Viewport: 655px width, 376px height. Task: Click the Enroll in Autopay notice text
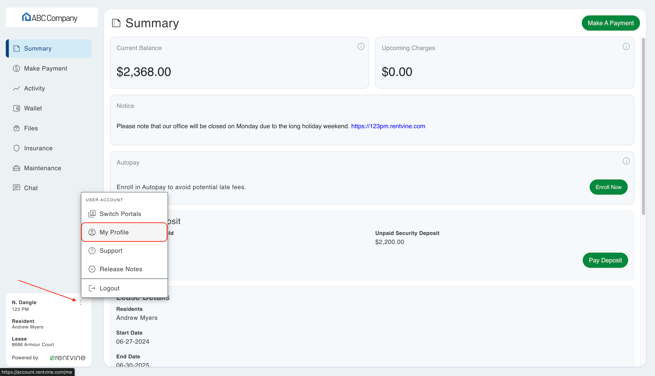181,187
